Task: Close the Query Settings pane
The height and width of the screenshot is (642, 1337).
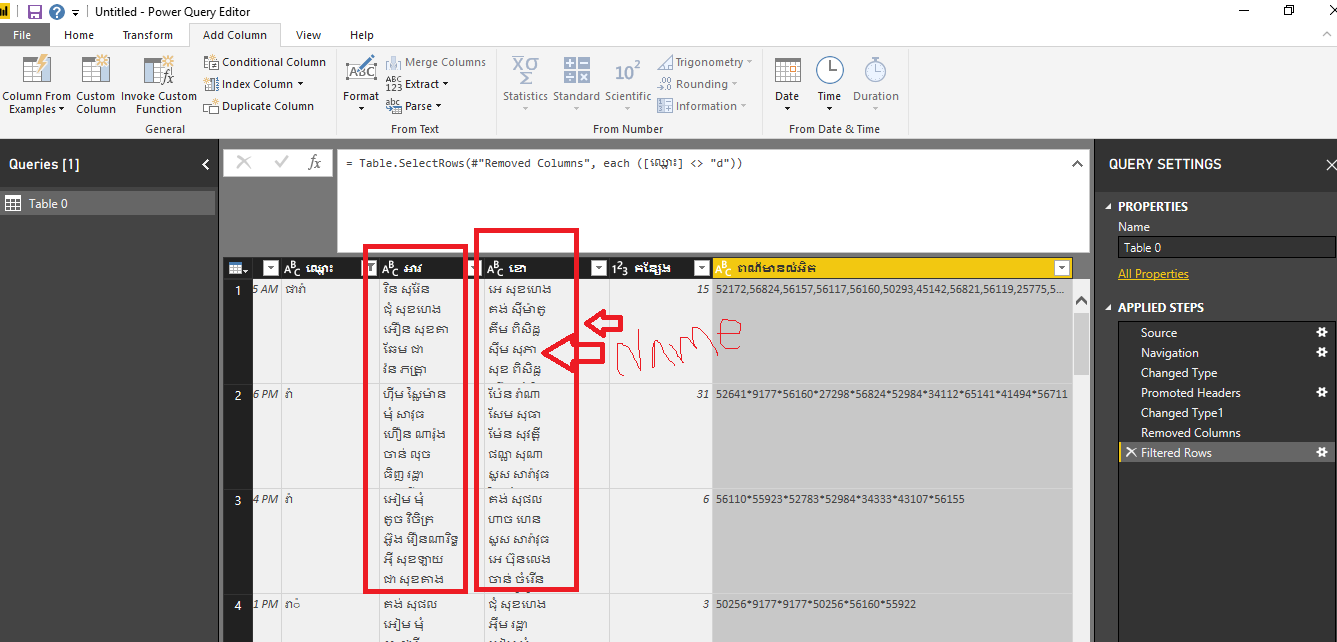Action: [1330, 165]
